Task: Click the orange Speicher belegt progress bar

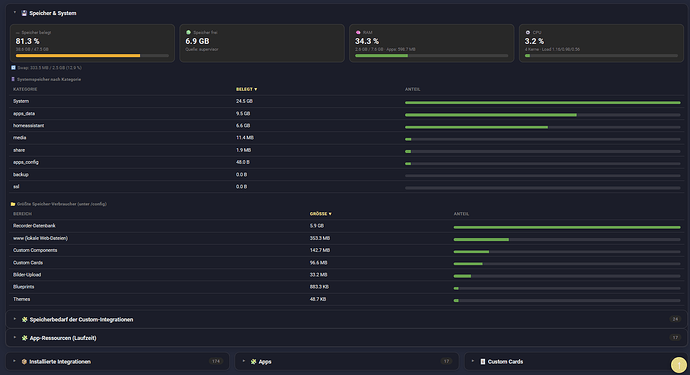Action: point(92,56)
